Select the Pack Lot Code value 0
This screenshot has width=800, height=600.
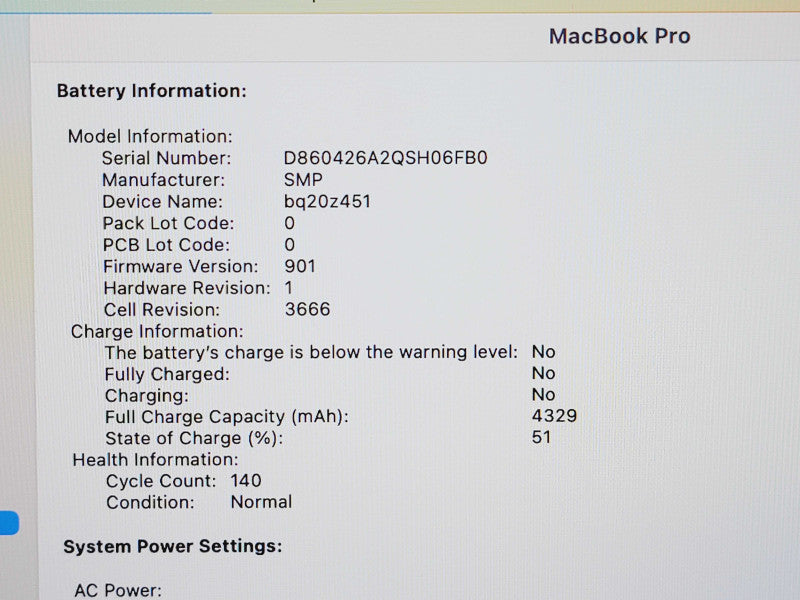(x=289, y=223)
